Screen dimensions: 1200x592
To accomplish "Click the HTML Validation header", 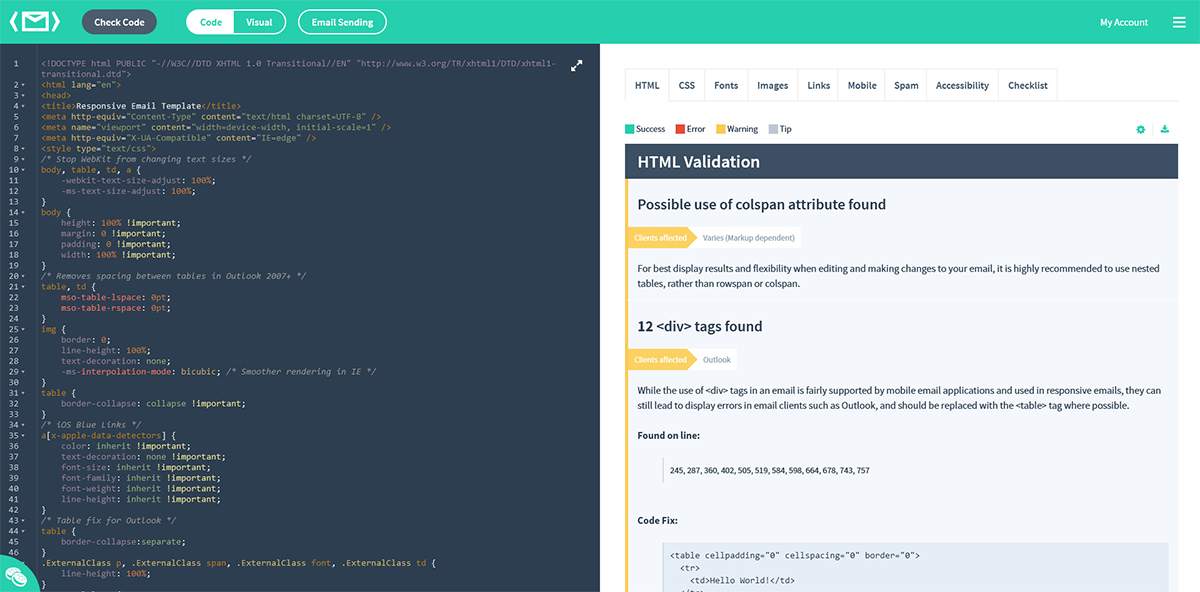I will 902,162.
